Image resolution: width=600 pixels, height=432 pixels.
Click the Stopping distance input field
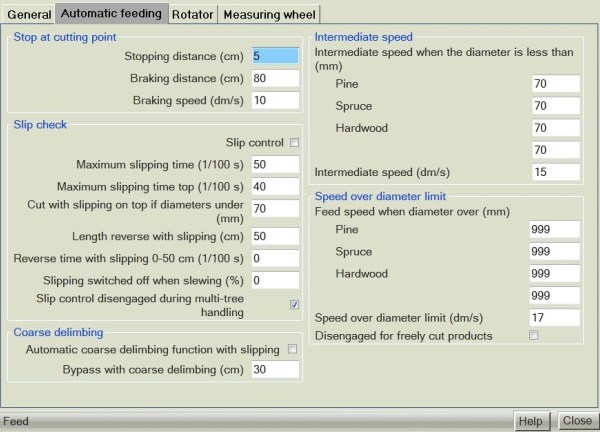click(275, 56)
